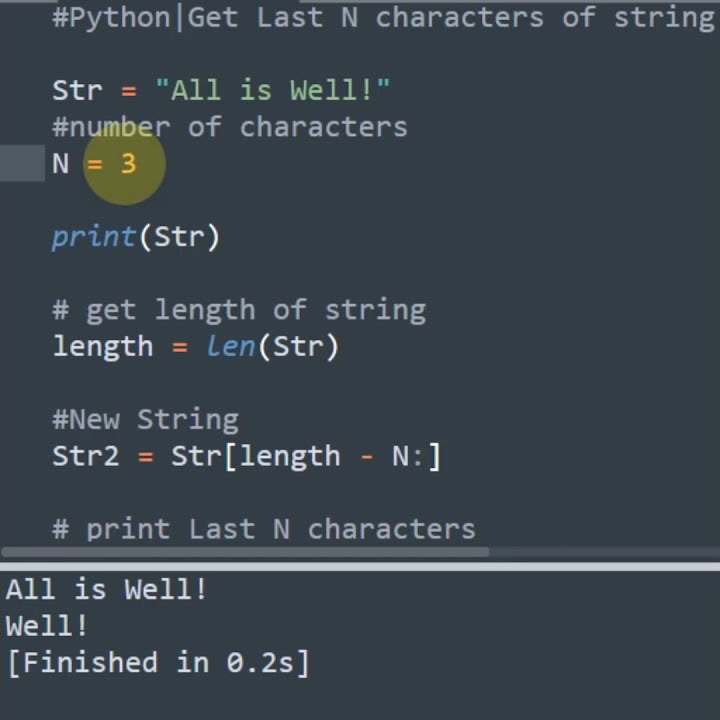Viewport: 720px width, 720px height.
Task: Place cursor in the Str2 variable name
Action: pyautogui.click(x=85, y=456)
